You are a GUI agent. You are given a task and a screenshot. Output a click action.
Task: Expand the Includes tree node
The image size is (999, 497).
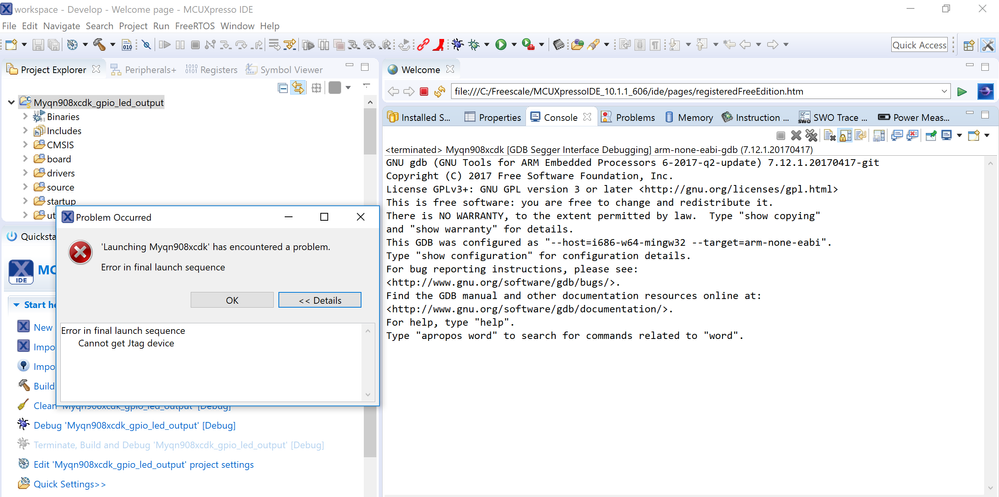pos(25,131)
